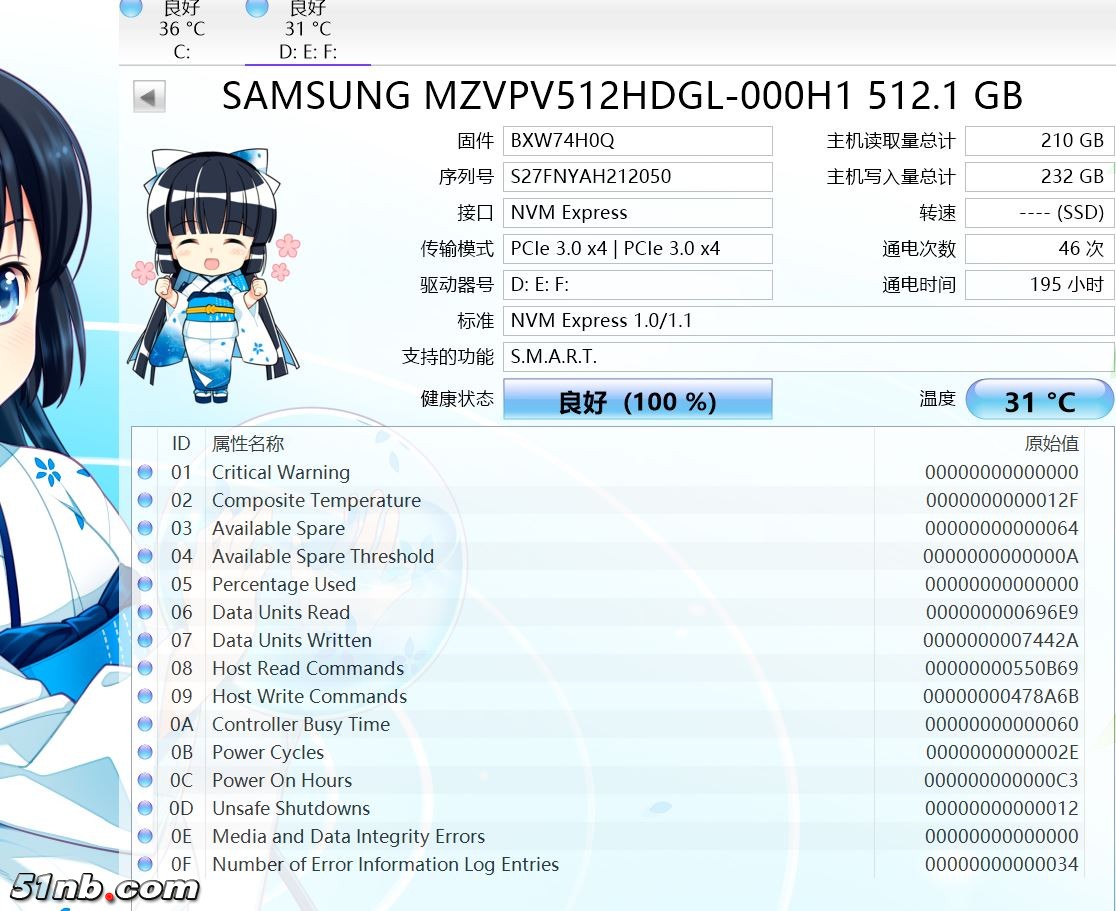Click the status orb for Unsafe Shutdowns
This screenshot has height=911, width=1116.
(145, 808)
